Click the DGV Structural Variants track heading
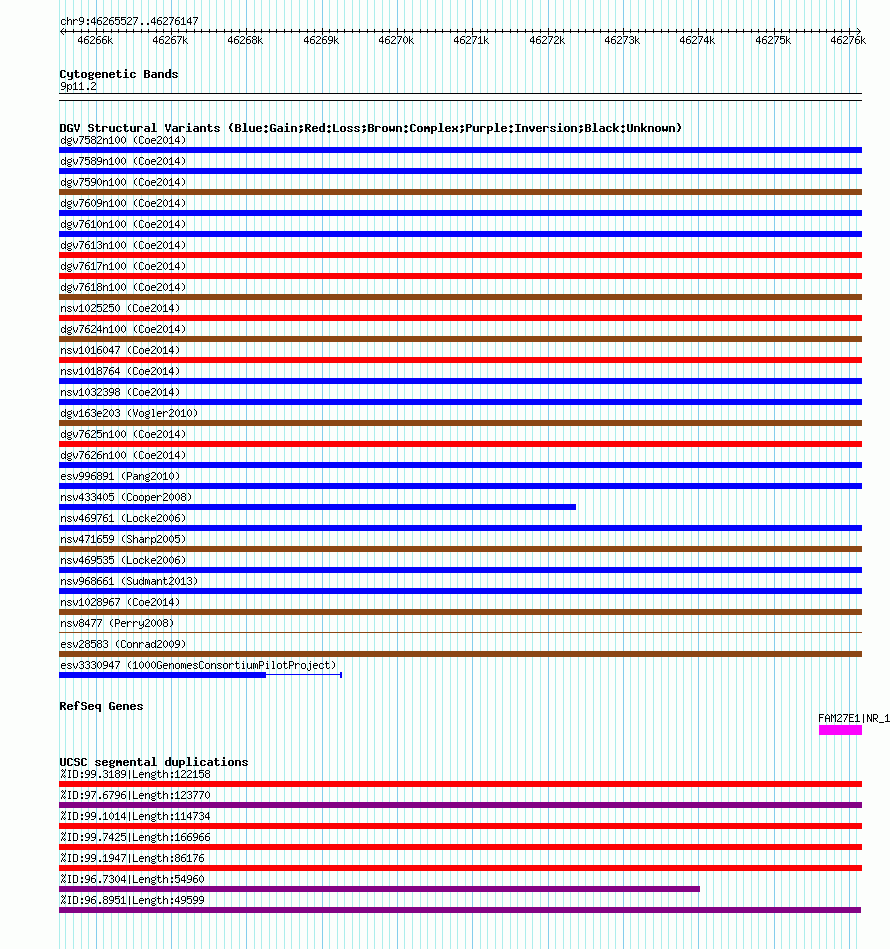 point(370,128)
